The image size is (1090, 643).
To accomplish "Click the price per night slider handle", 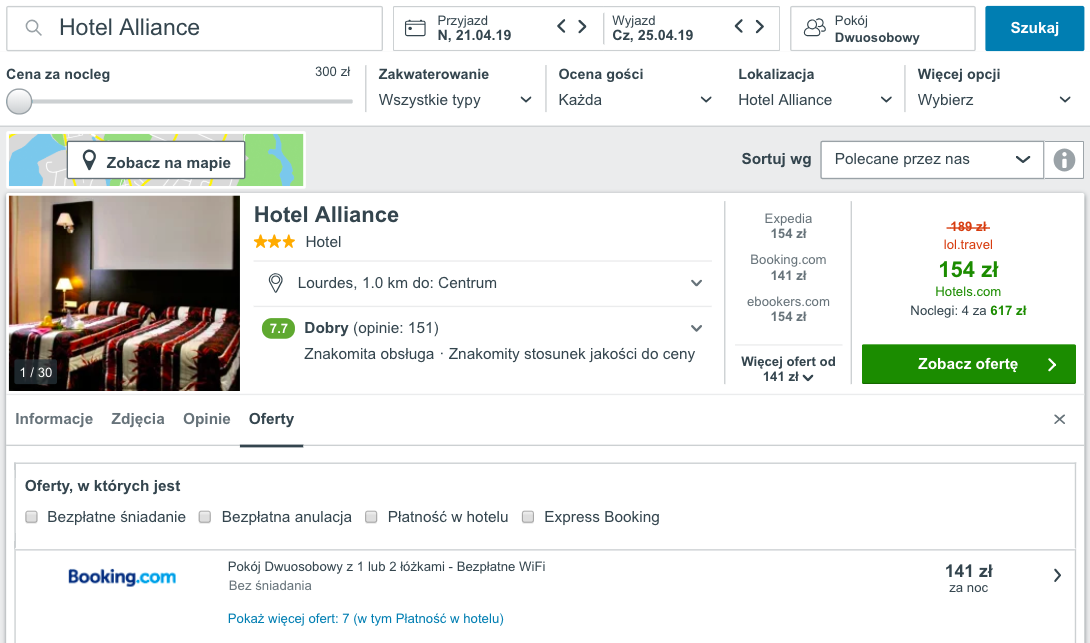I will (19, 101).
